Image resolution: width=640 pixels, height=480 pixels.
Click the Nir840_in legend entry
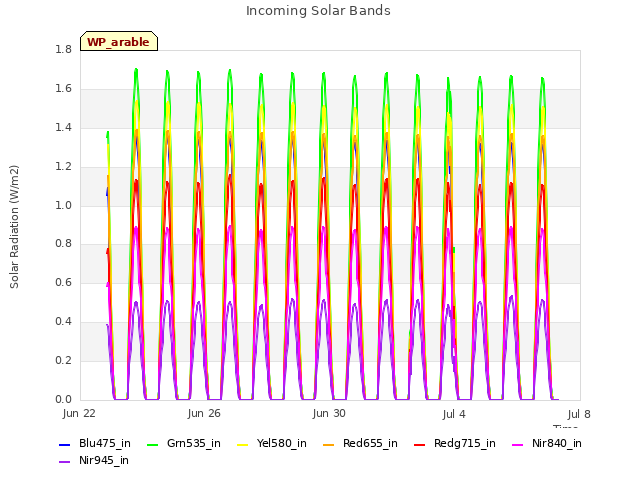[547, 444]
